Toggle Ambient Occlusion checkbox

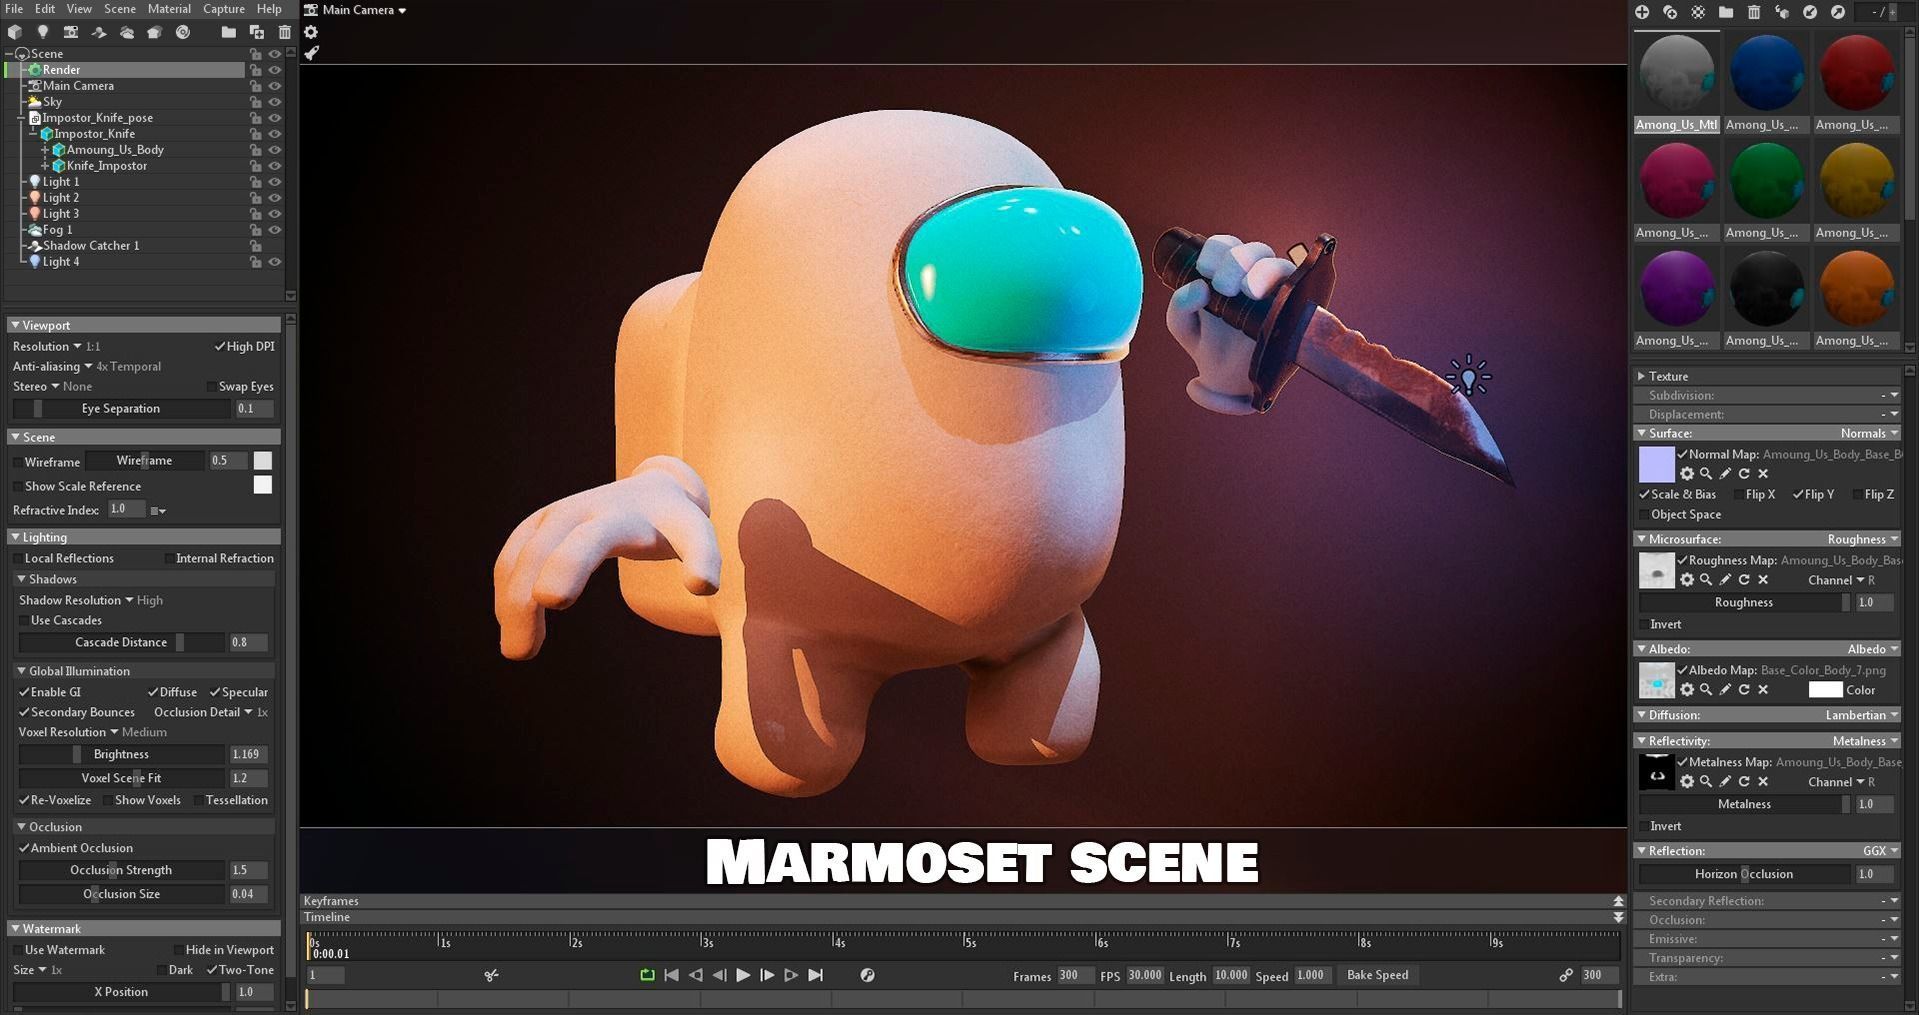[x=24, y=848]
